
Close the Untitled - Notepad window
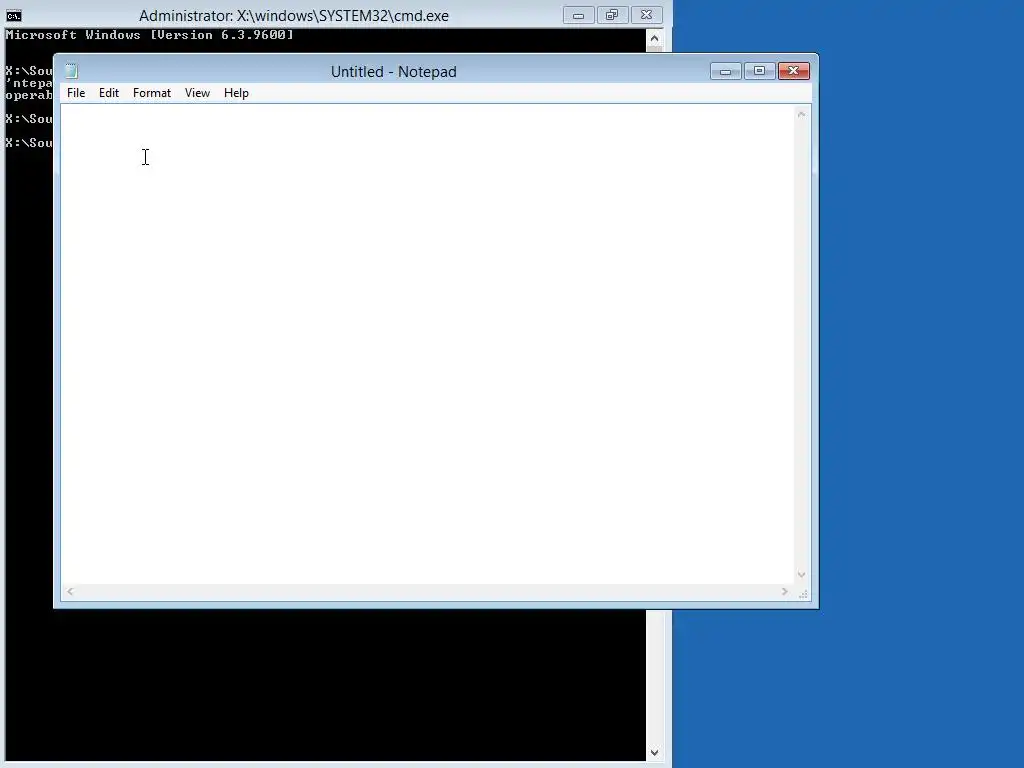pos(793,71)
